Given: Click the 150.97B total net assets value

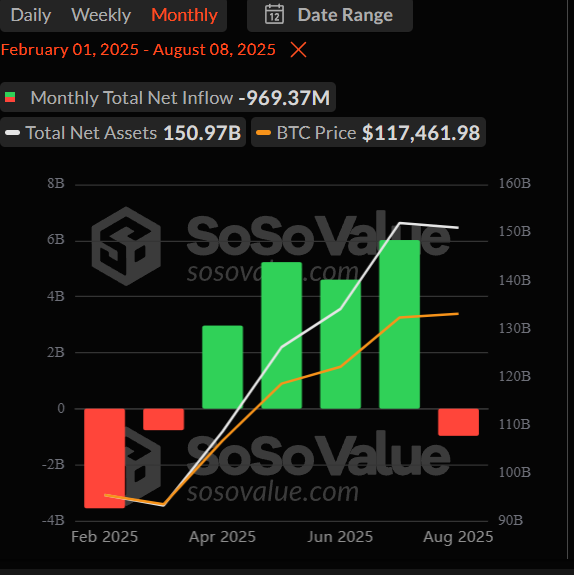Looking at the screenshot, I should coord(202,133).
